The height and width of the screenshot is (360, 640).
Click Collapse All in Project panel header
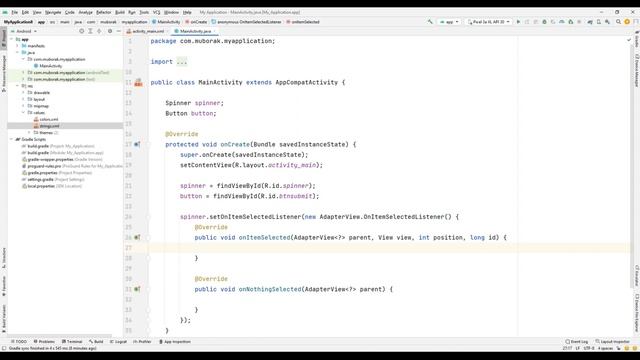pos(99,31)
